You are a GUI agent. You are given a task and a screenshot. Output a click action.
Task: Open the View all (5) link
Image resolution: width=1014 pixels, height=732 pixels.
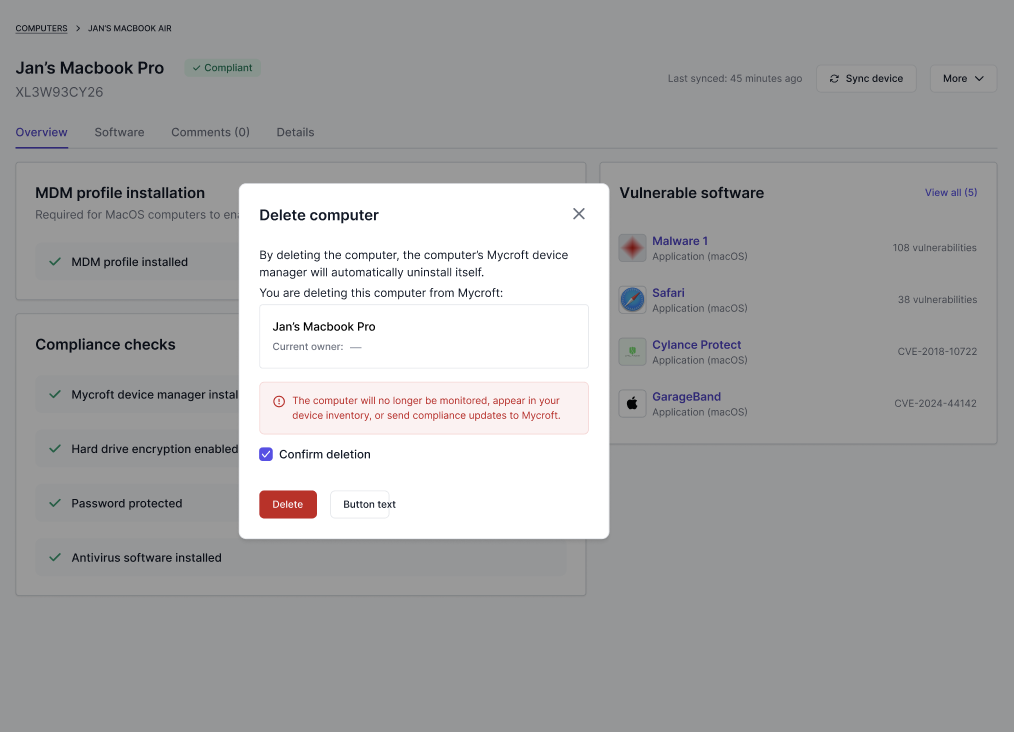951,193
